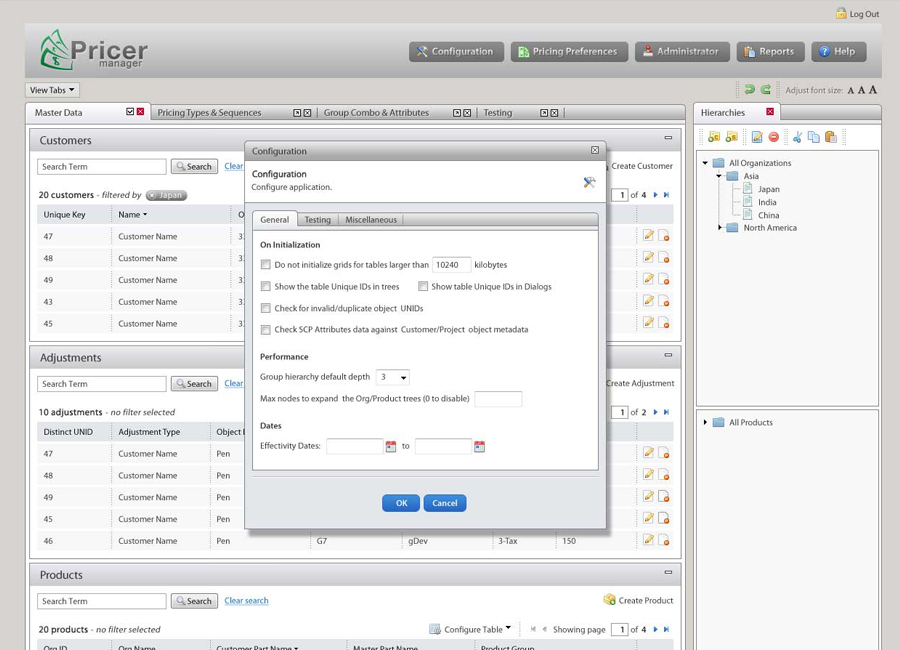Open calendar picker for Effectivity end date
The image size is (900, 650).
479,446
